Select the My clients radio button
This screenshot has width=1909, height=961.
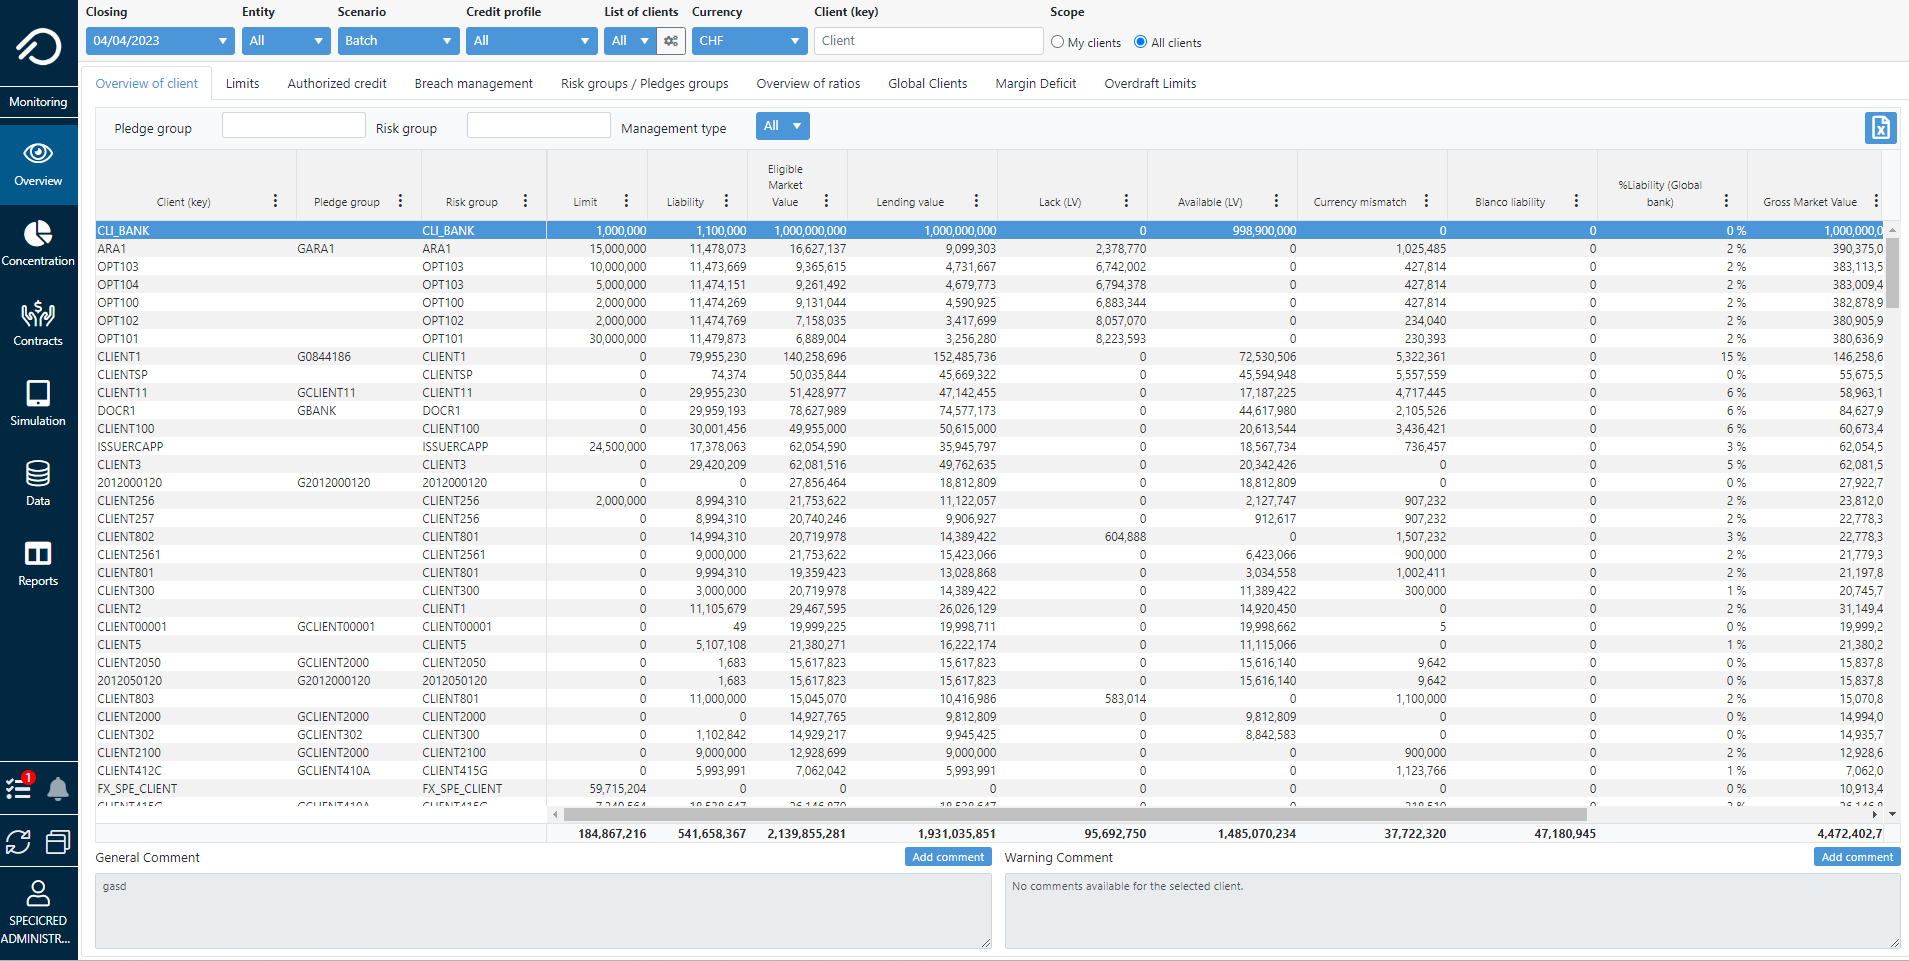[1057, 42]
